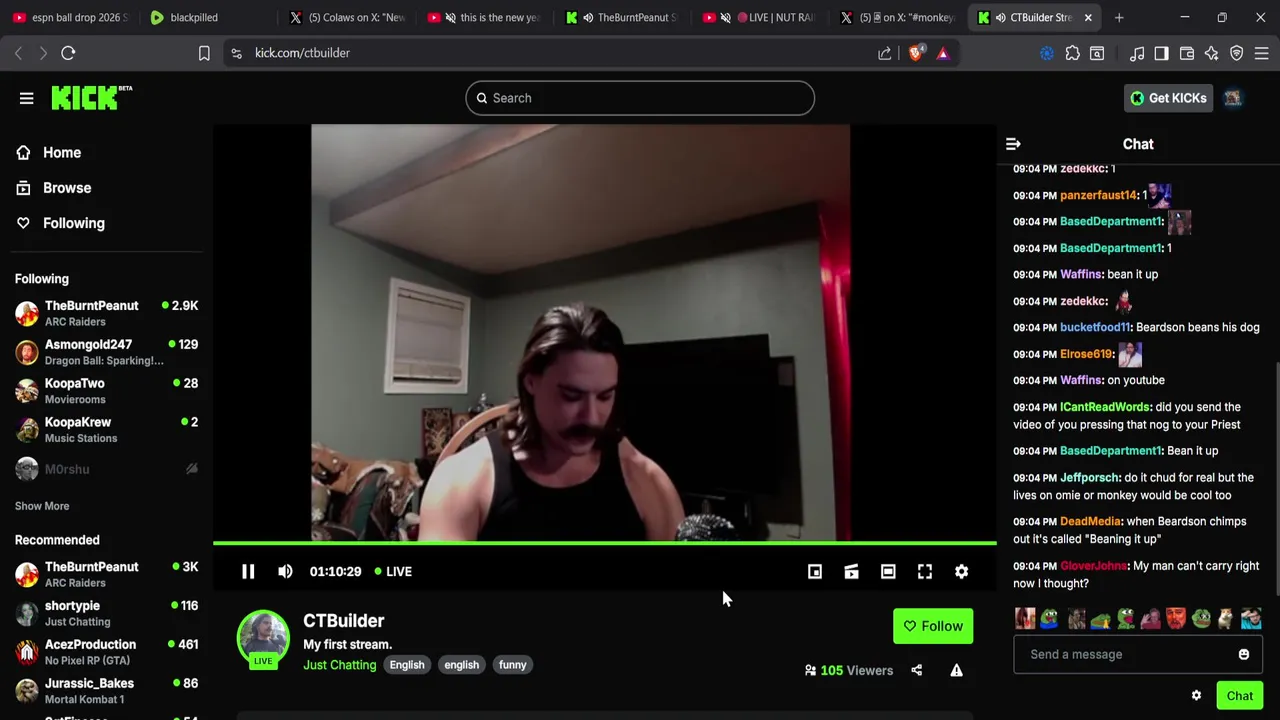
Task: Click CTBuilder streamer avatar
Action: (263, 637)
